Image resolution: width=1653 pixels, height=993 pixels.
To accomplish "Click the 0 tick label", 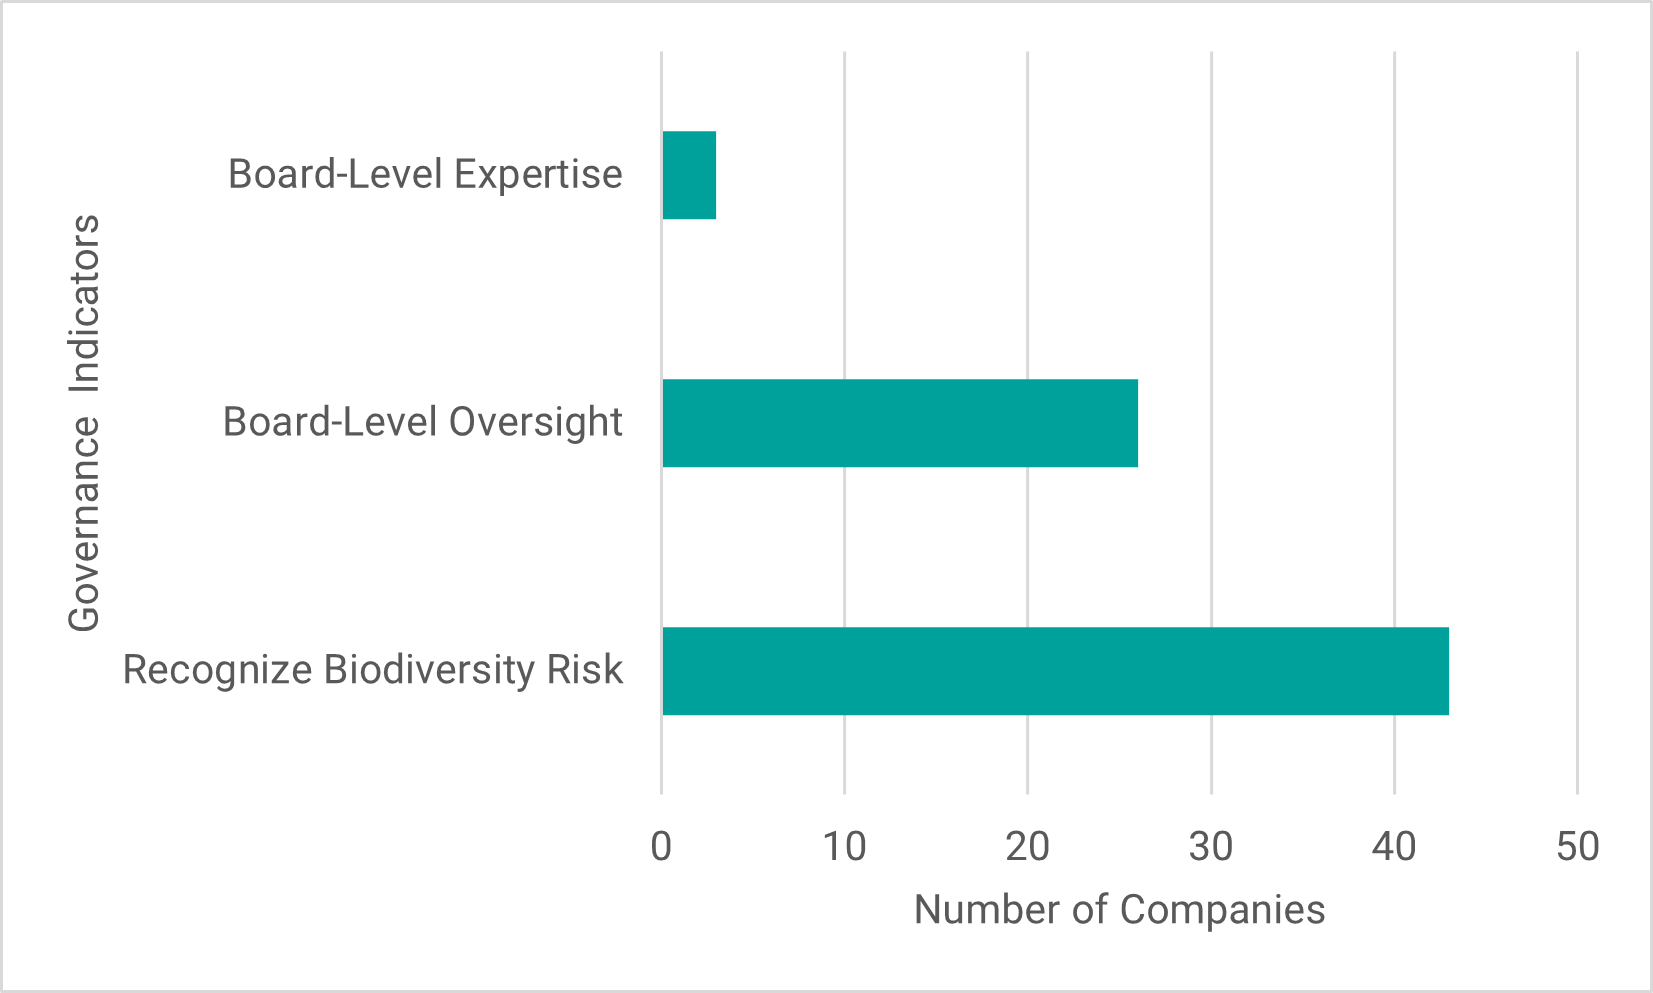I will coord(661,848).
